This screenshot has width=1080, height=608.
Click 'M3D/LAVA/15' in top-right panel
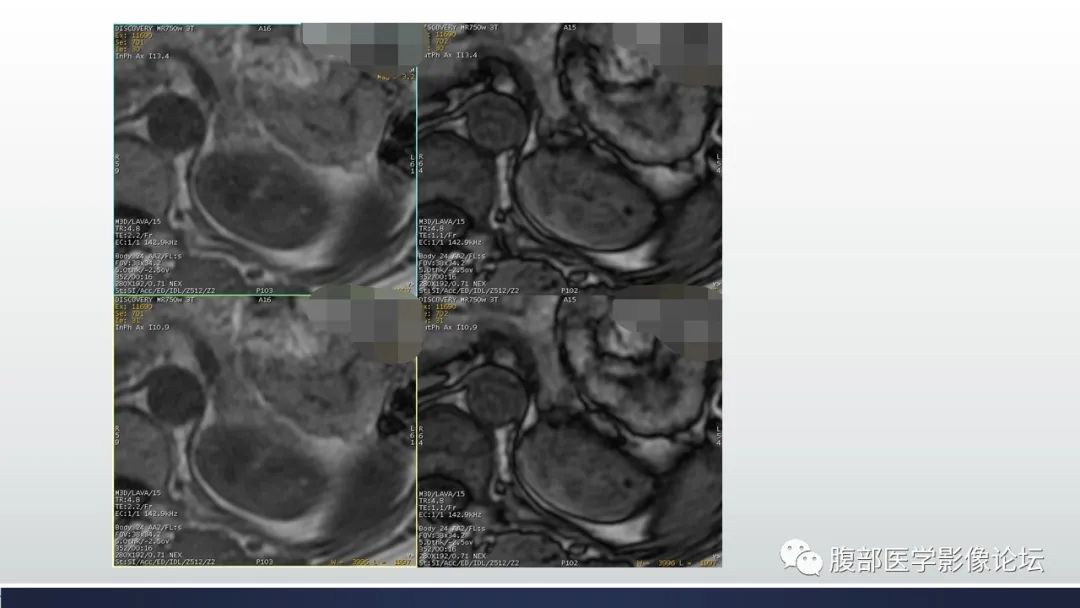tap(442, 222)
